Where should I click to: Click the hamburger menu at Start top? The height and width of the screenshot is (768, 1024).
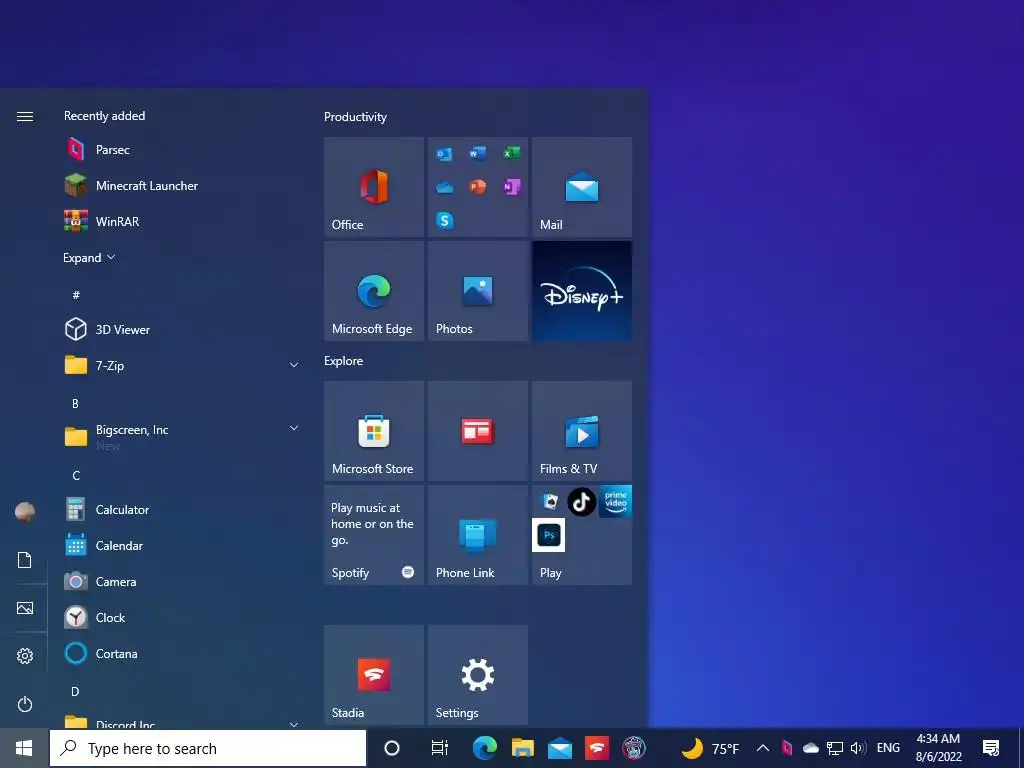[25, 116]
